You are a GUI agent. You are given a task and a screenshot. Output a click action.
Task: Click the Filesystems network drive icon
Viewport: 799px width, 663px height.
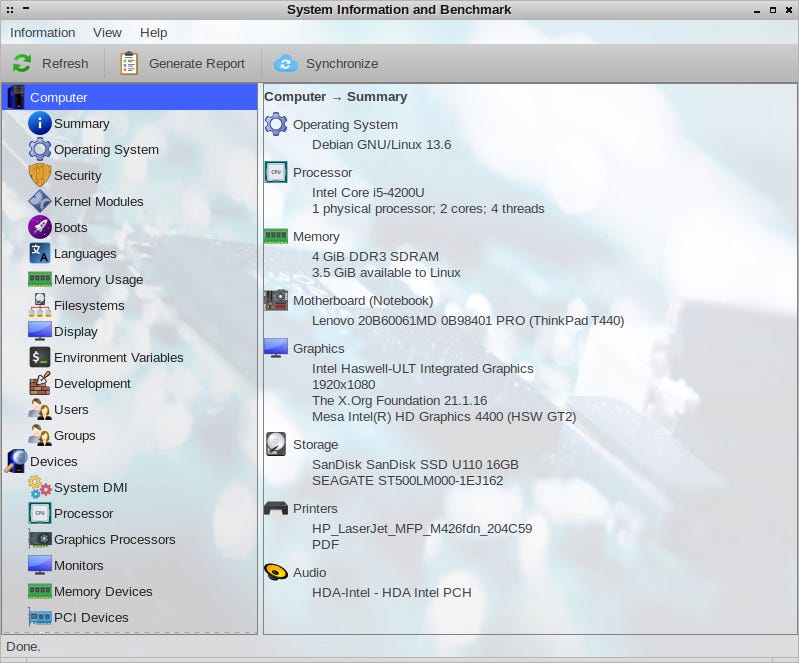(x=40, y=305)
